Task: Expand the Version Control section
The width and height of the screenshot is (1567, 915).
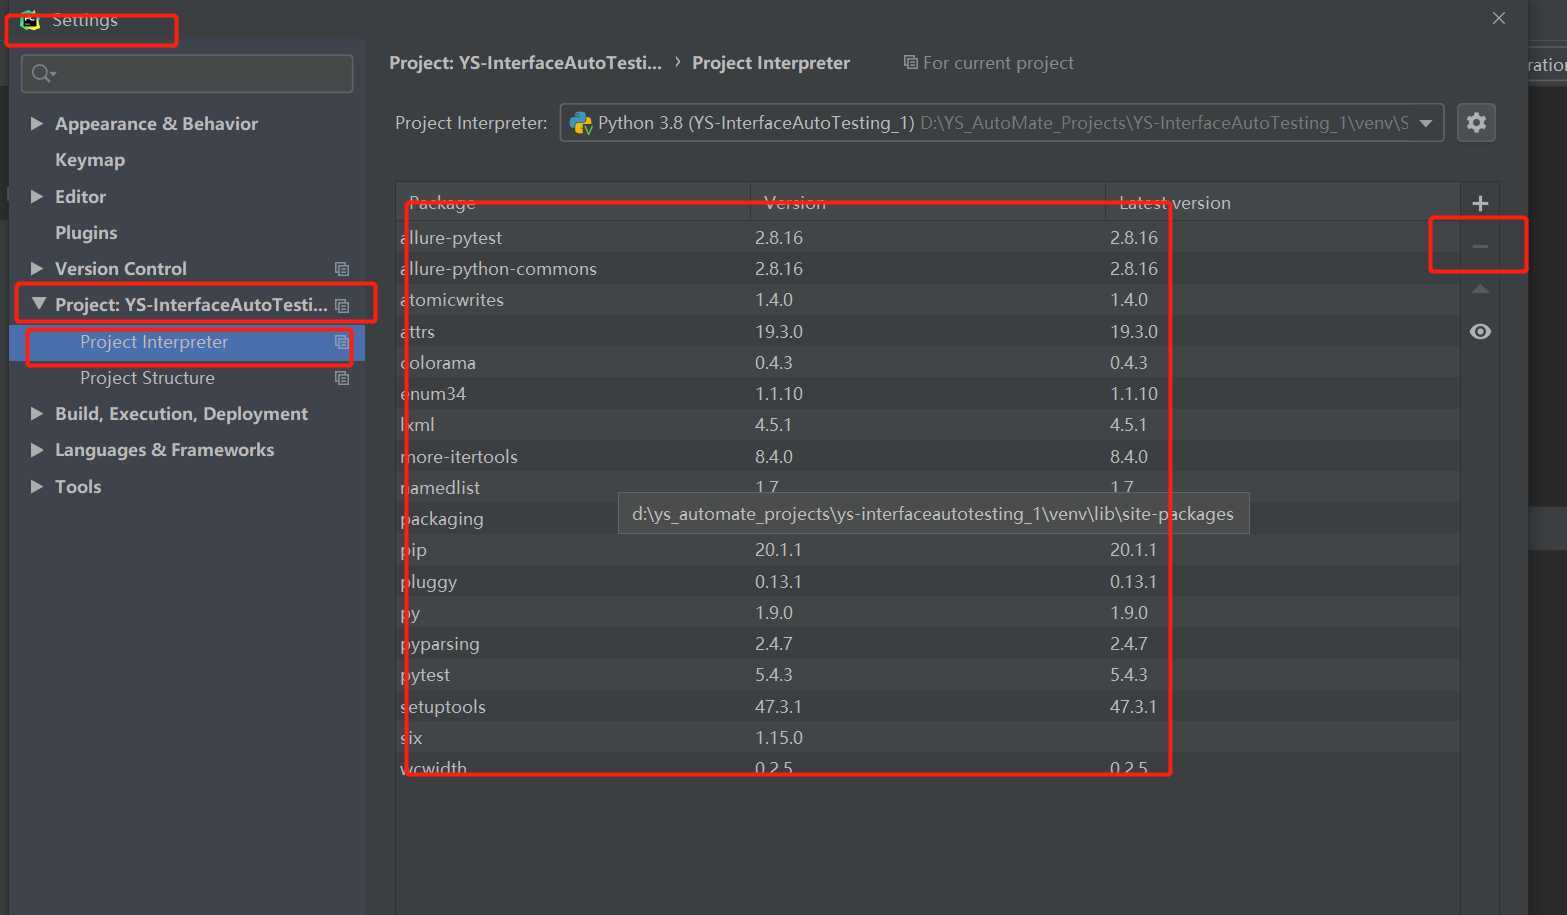Action: pos(37,268)
